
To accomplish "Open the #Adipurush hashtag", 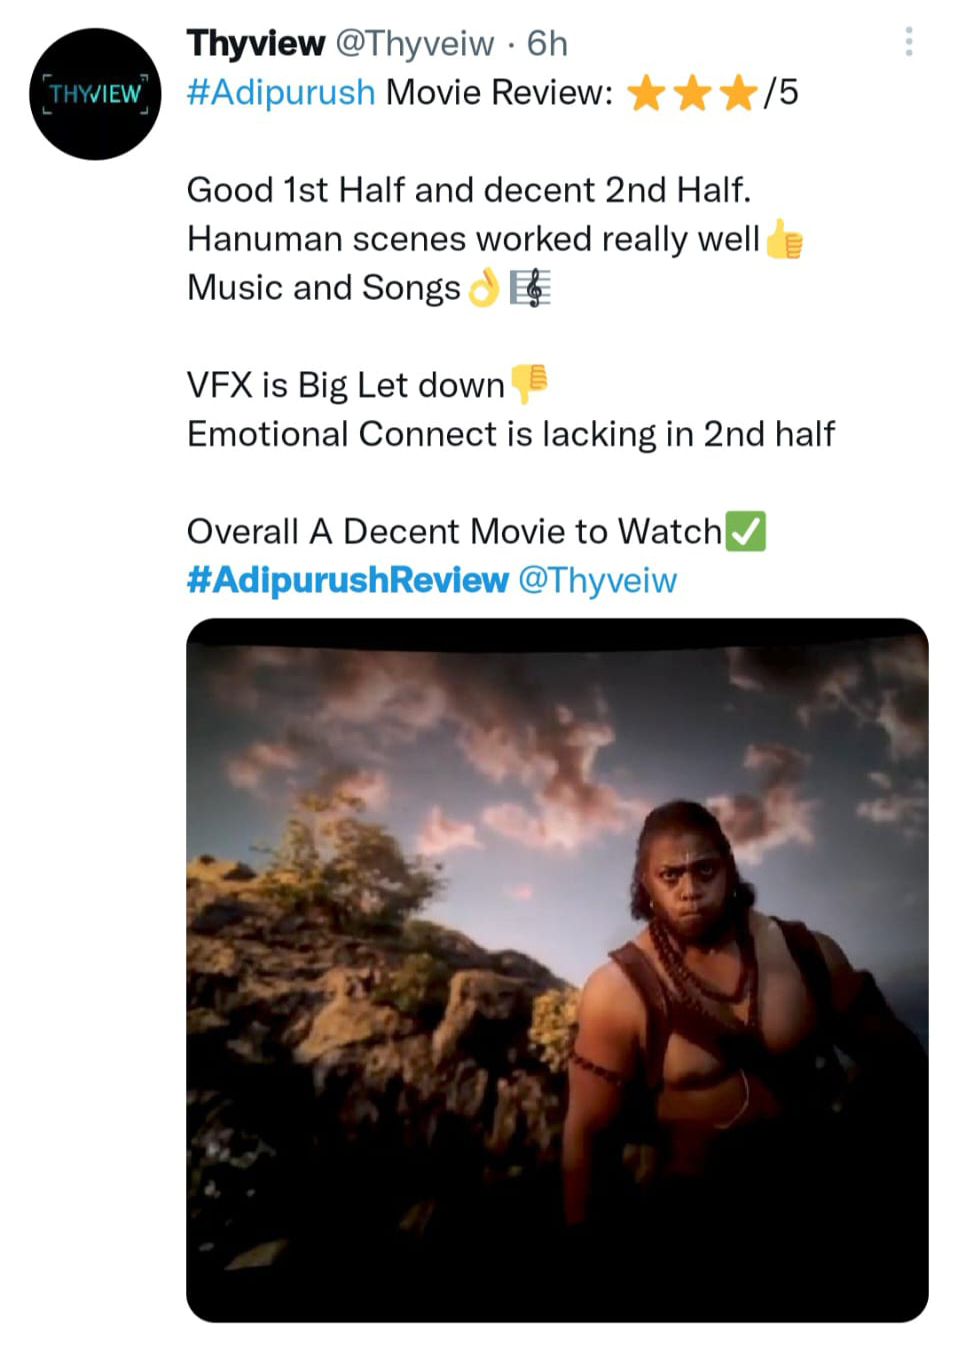I will click(281, 92).
